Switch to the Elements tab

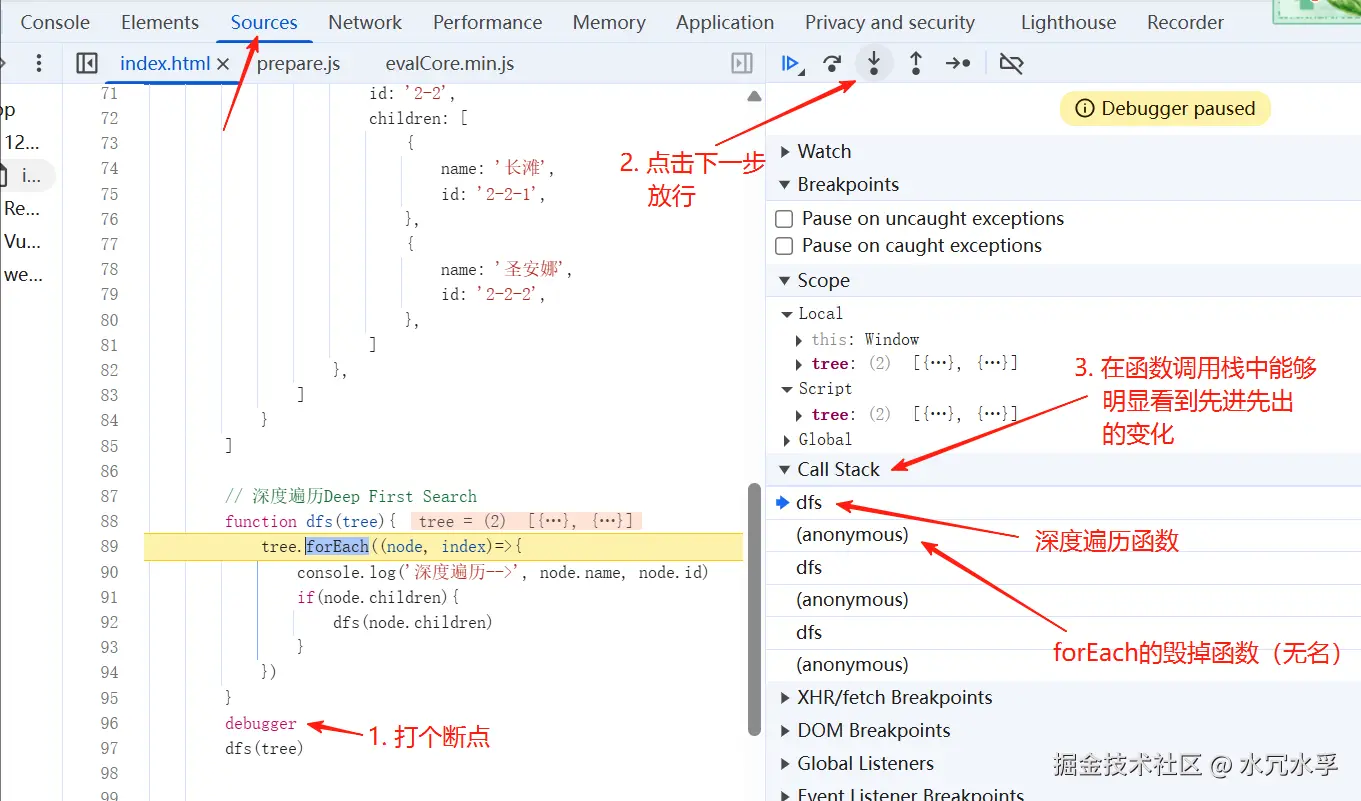pyautogui.click(x=160, y=22)
